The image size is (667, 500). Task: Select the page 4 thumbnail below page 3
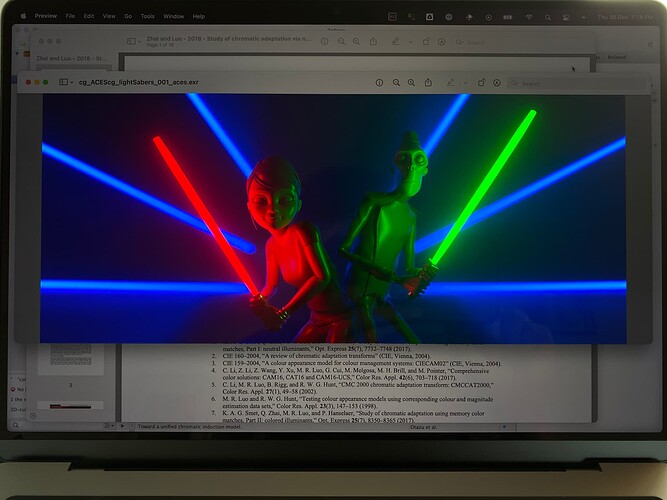[71, 406]
